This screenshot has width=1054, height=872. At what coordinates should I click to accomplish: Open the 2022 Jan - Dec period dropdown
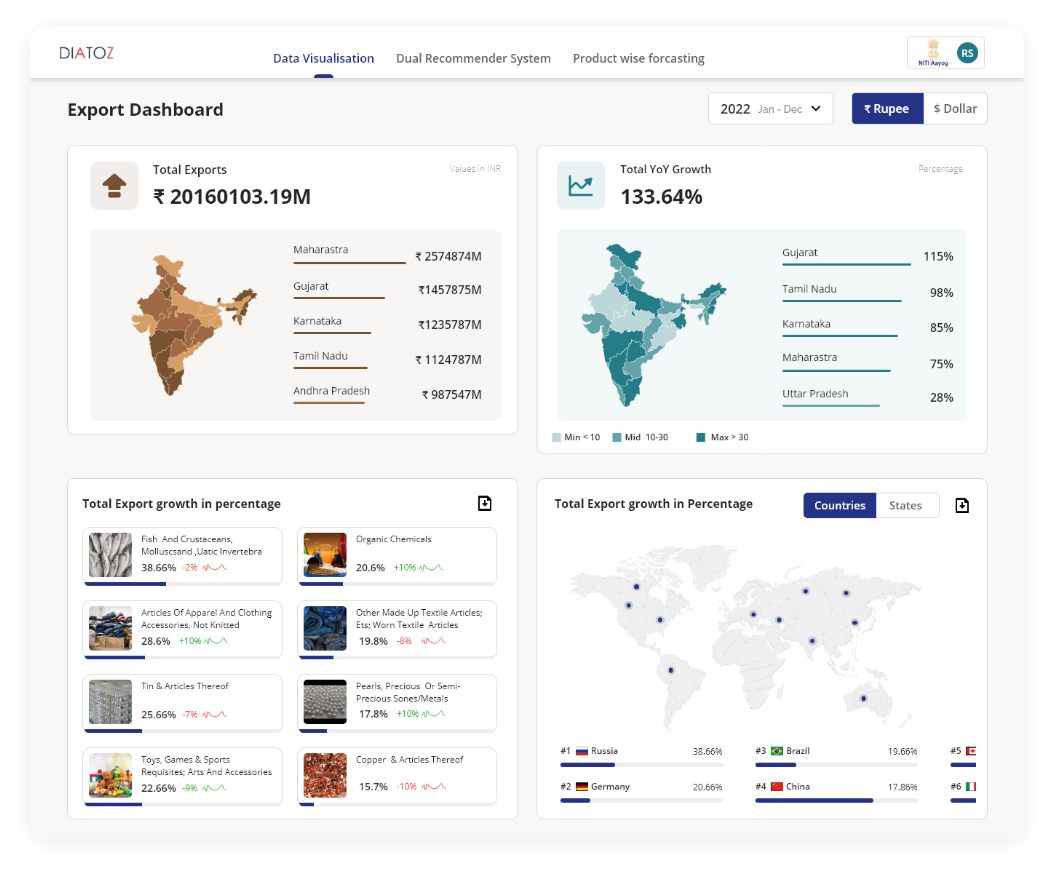770,109
